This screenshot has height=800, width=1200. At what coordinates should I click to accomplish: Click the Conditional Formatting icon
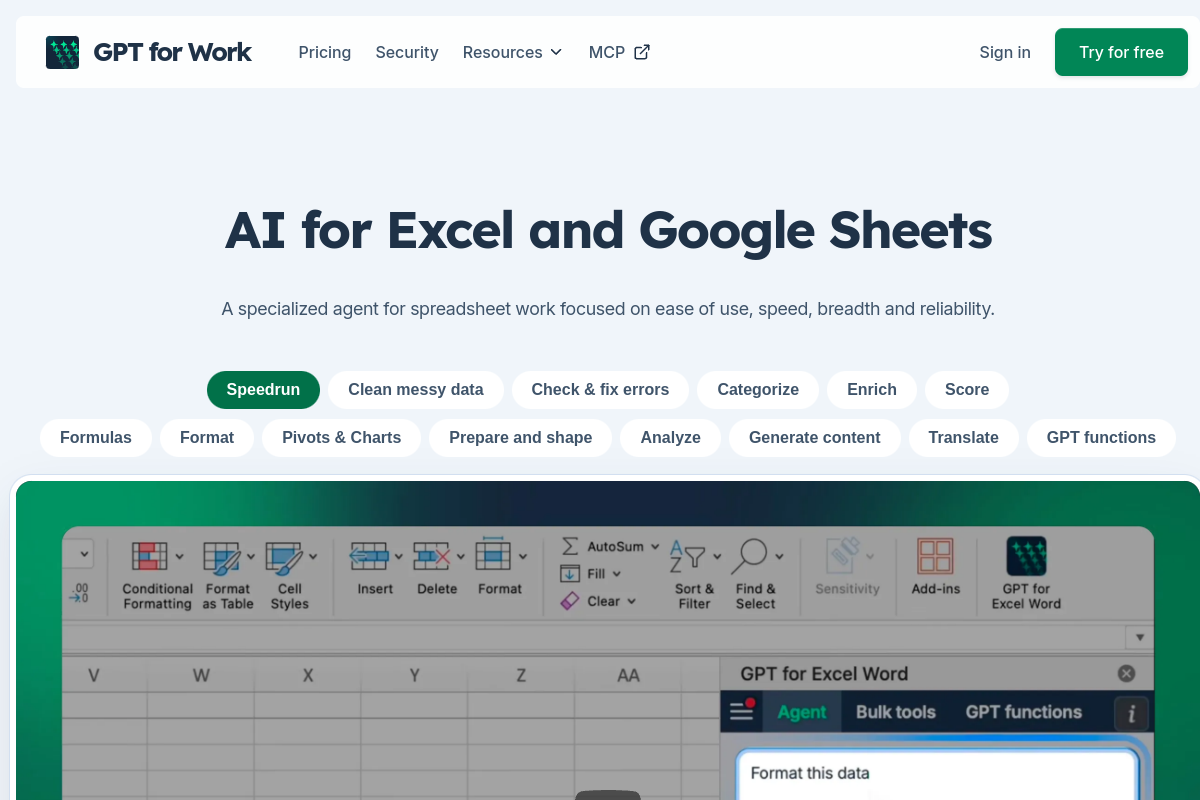point(150,556)
